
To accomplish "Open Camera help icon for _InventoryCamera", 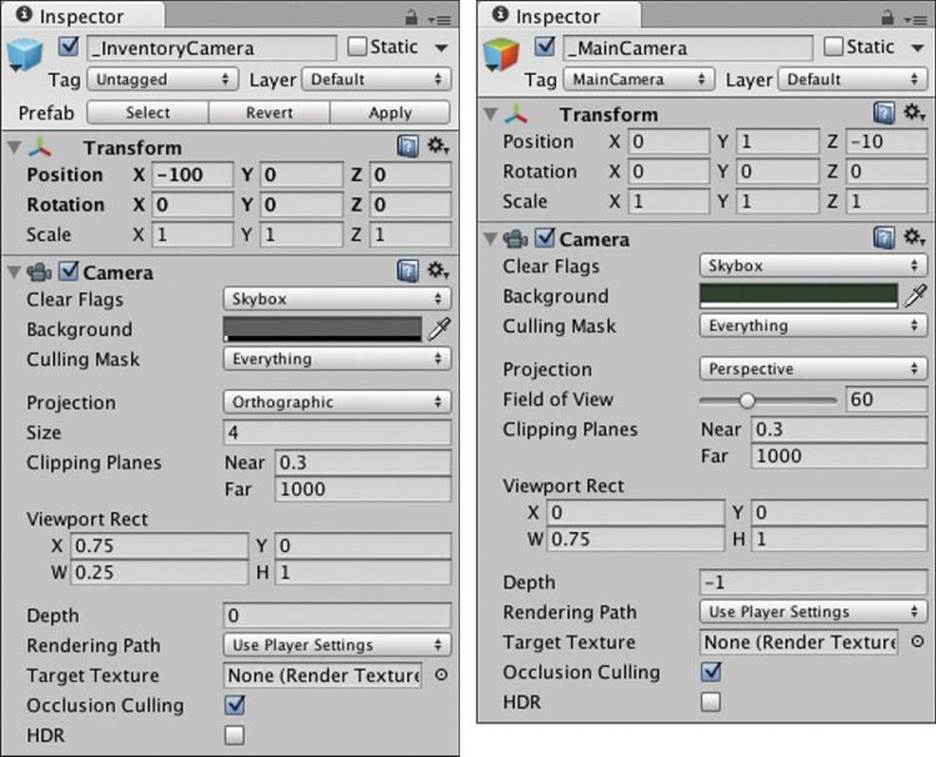I will [x=408, y=271].
